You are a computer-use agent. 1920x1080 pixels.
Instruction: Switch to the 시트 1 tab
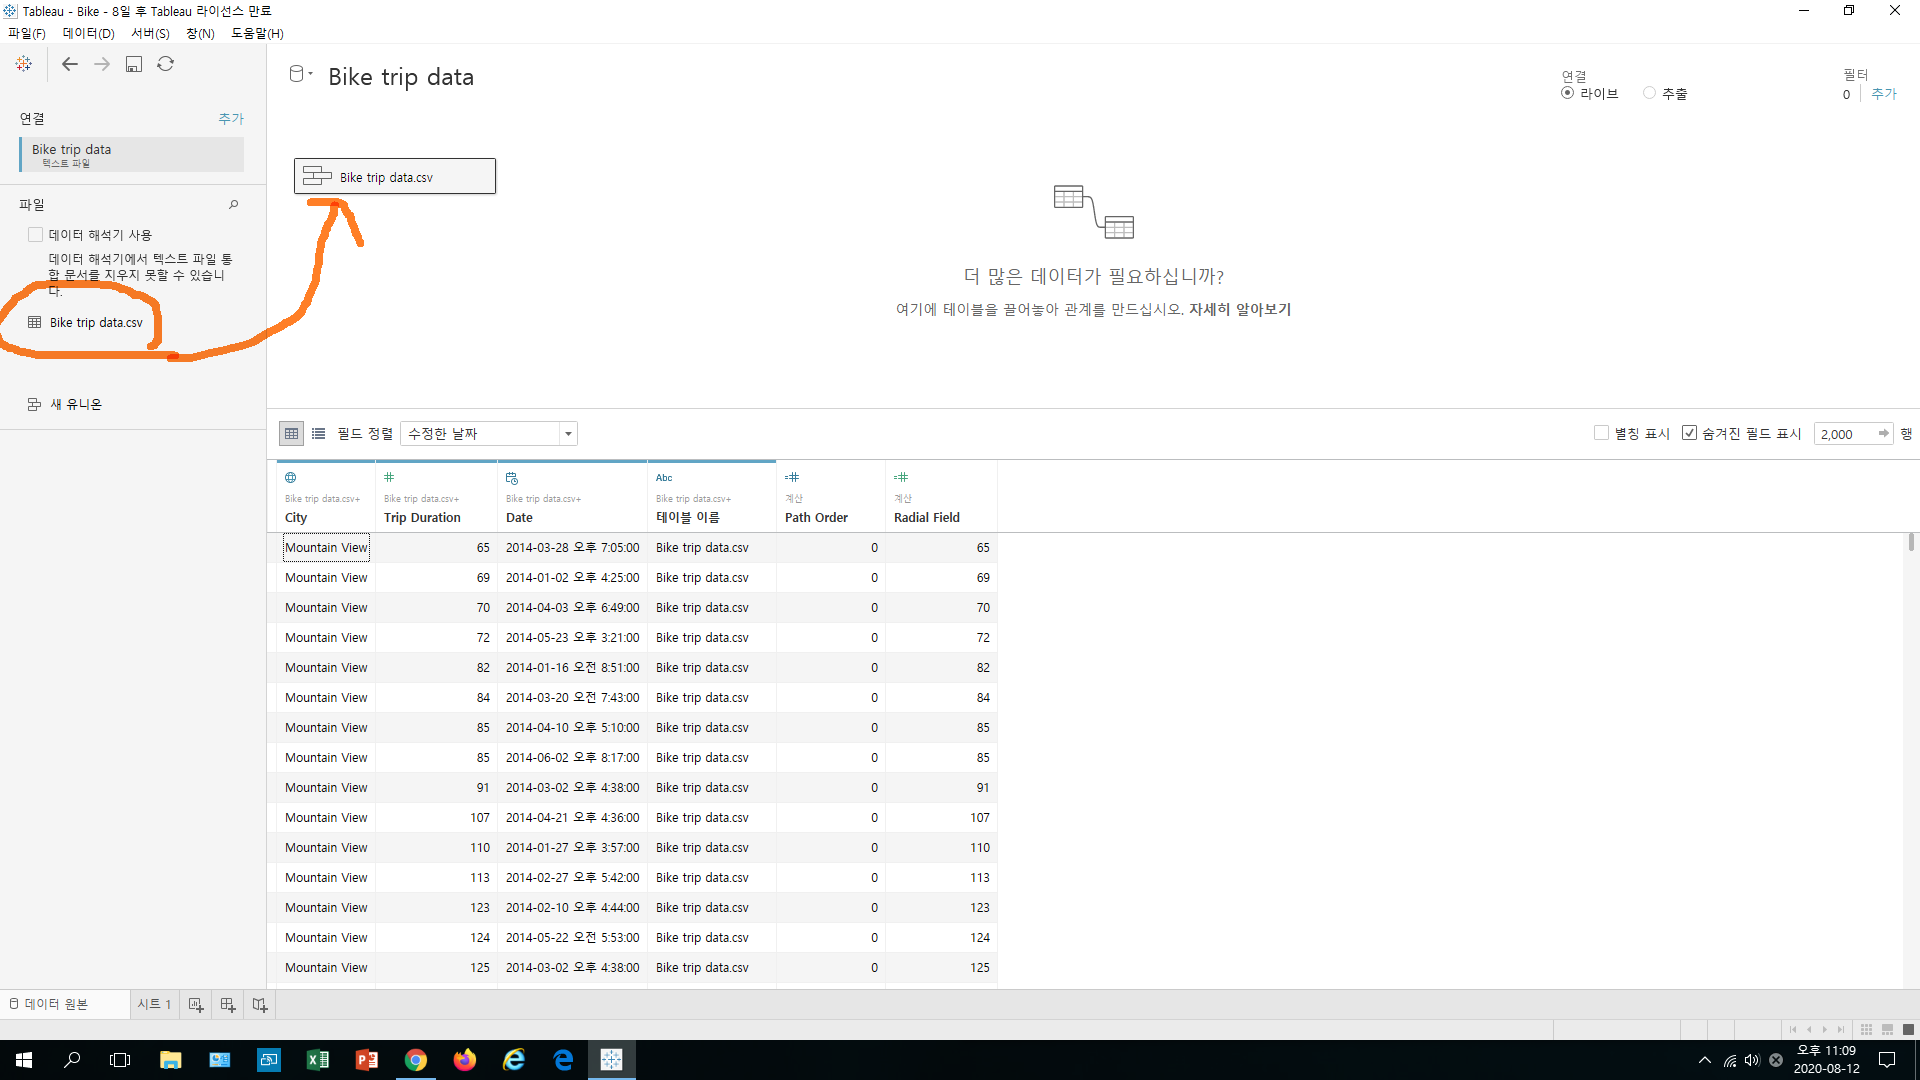[x=154, y=1004]
